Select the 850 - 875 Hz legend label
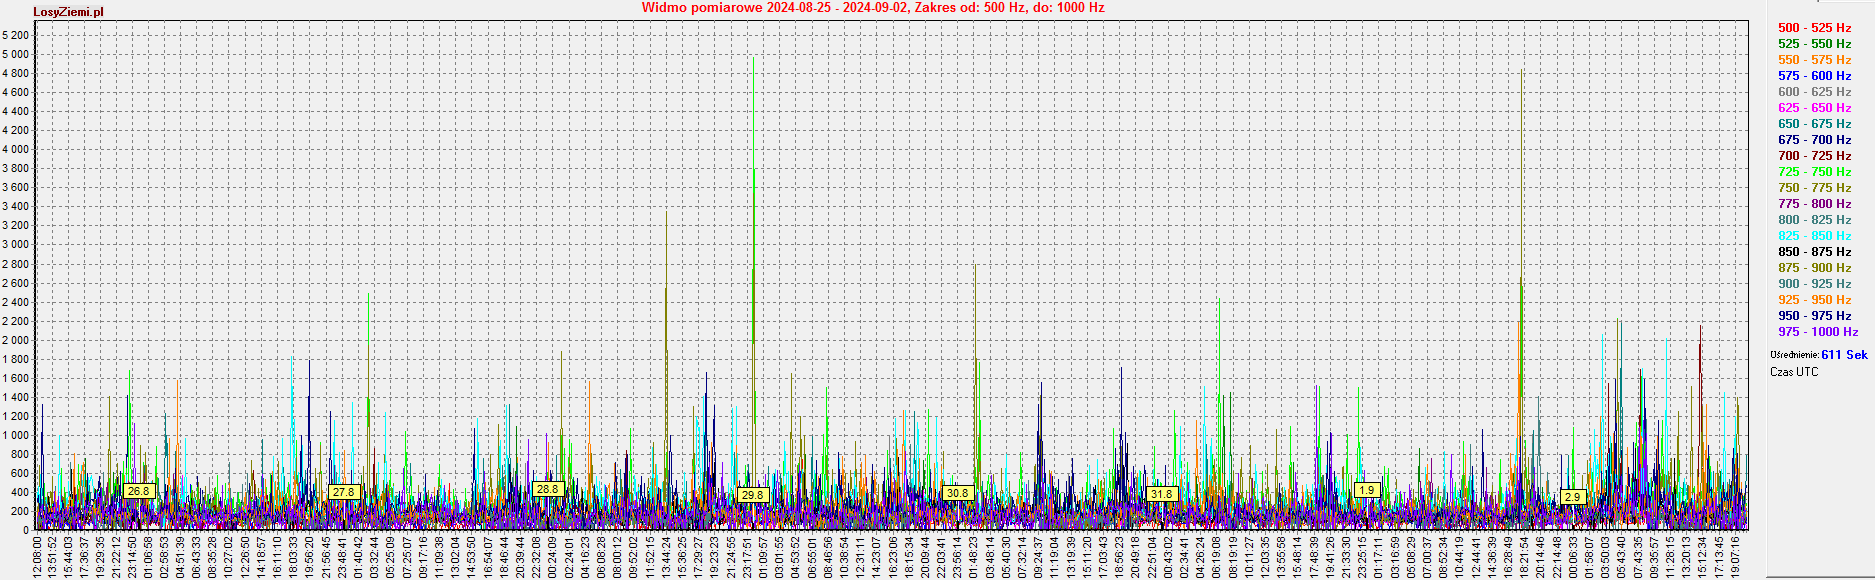The height and width of the screenshot is (580, 1875). [x=1814, y=252]
